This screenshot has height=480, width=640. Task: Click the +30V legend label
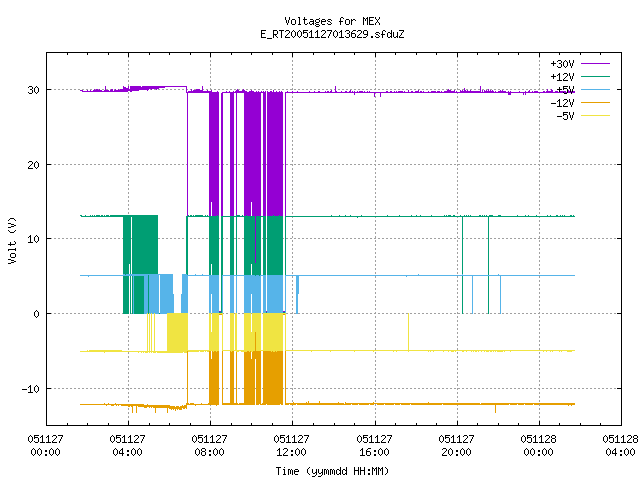point(562,64)
